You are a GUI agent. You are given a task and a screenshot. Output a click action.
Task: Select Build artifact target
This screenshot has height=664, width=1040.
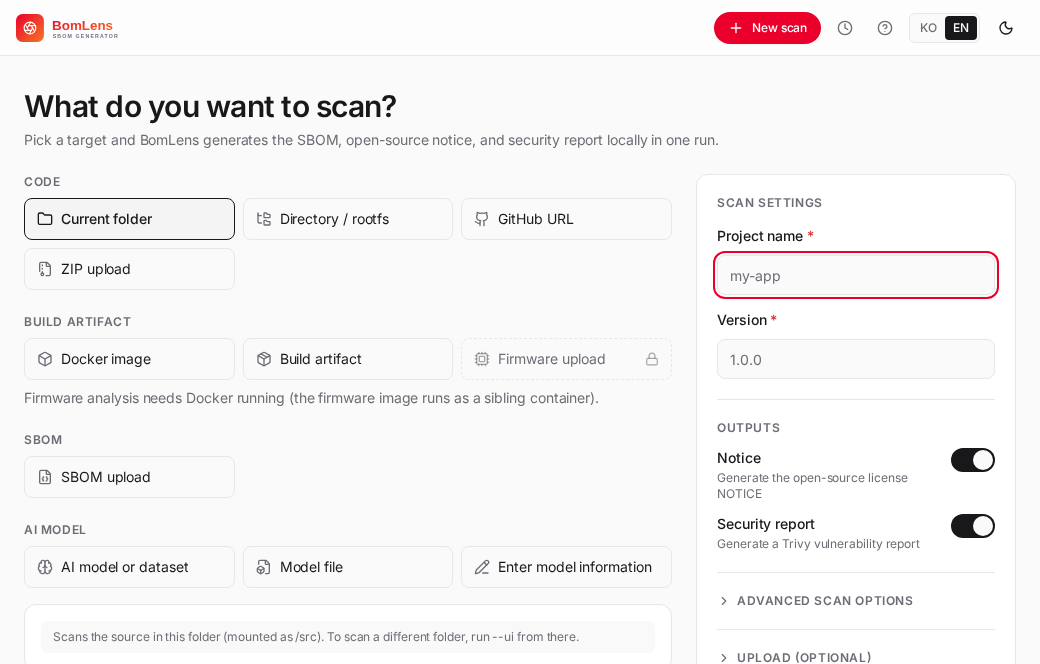348,359
